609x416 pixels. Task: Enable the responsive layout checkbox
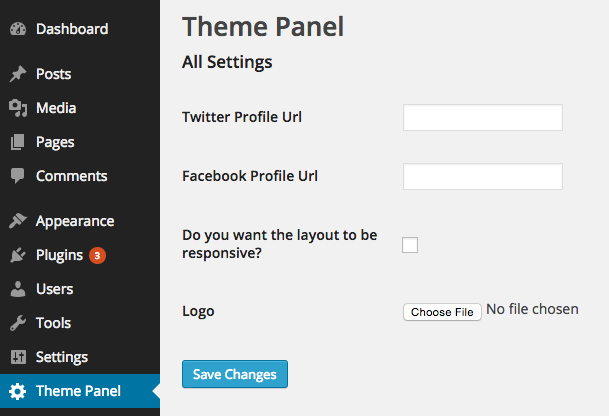click(410, 245)
